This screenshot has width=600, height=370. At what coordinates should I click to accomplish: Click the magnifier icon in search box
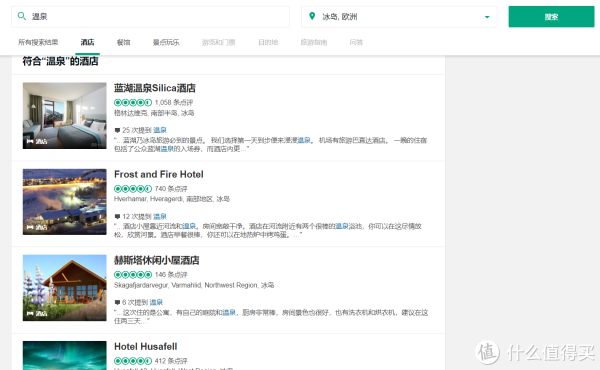(22, 16)
